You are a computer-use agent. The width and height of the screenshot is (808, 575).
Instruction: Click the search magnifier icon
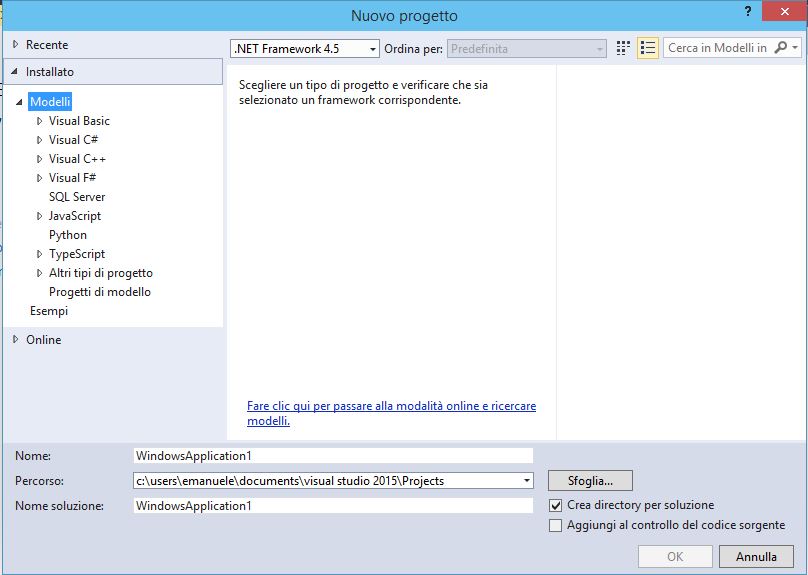[781, 48]
